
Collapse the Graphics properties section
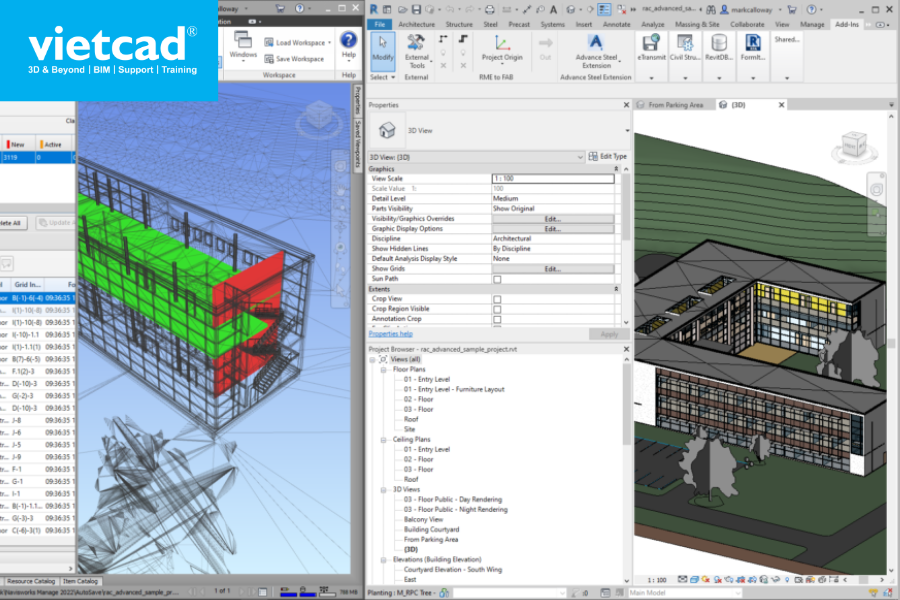pos(616,169)
